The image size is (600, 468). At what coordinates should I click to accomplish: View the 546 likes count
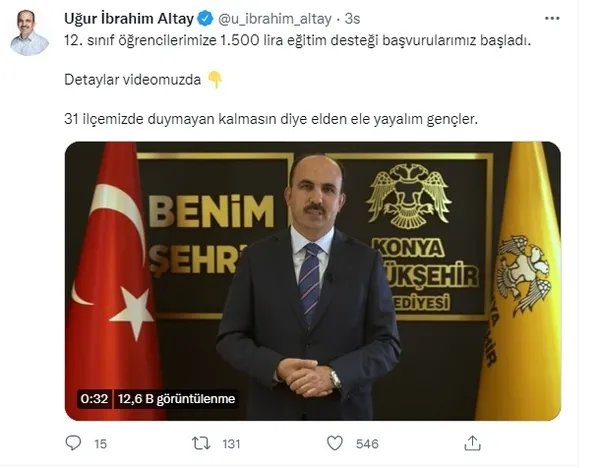point(367,444)
